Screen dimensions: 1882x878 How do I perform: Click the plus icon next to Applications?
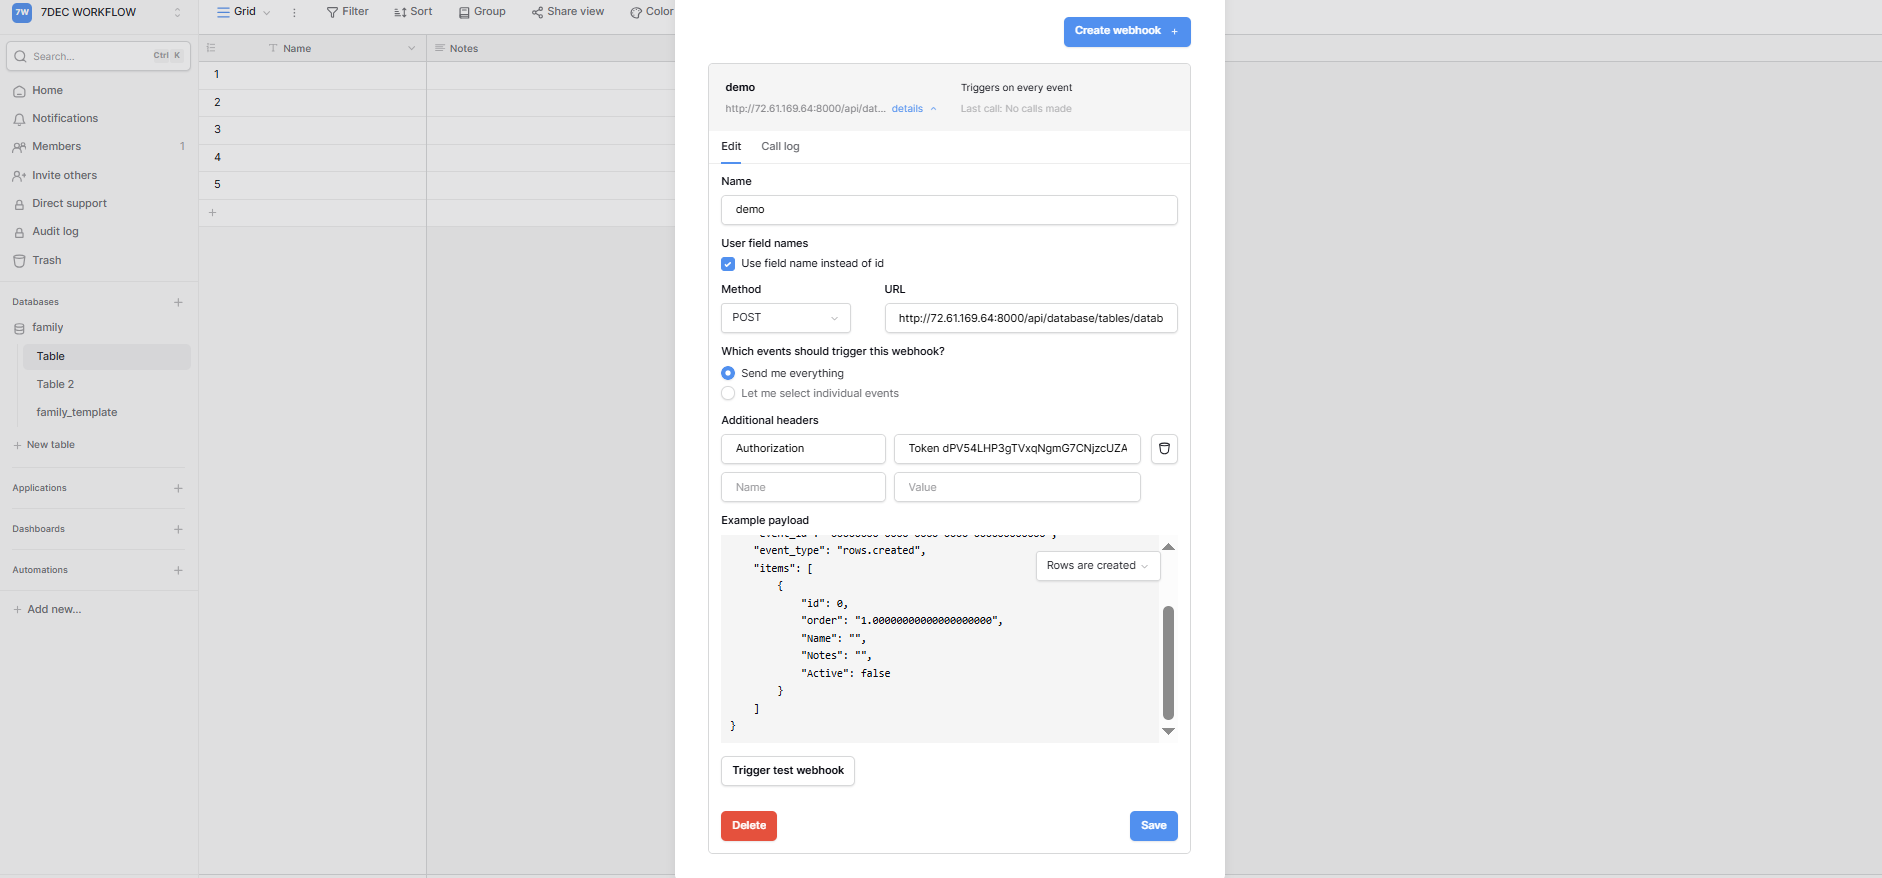point(178,488)
